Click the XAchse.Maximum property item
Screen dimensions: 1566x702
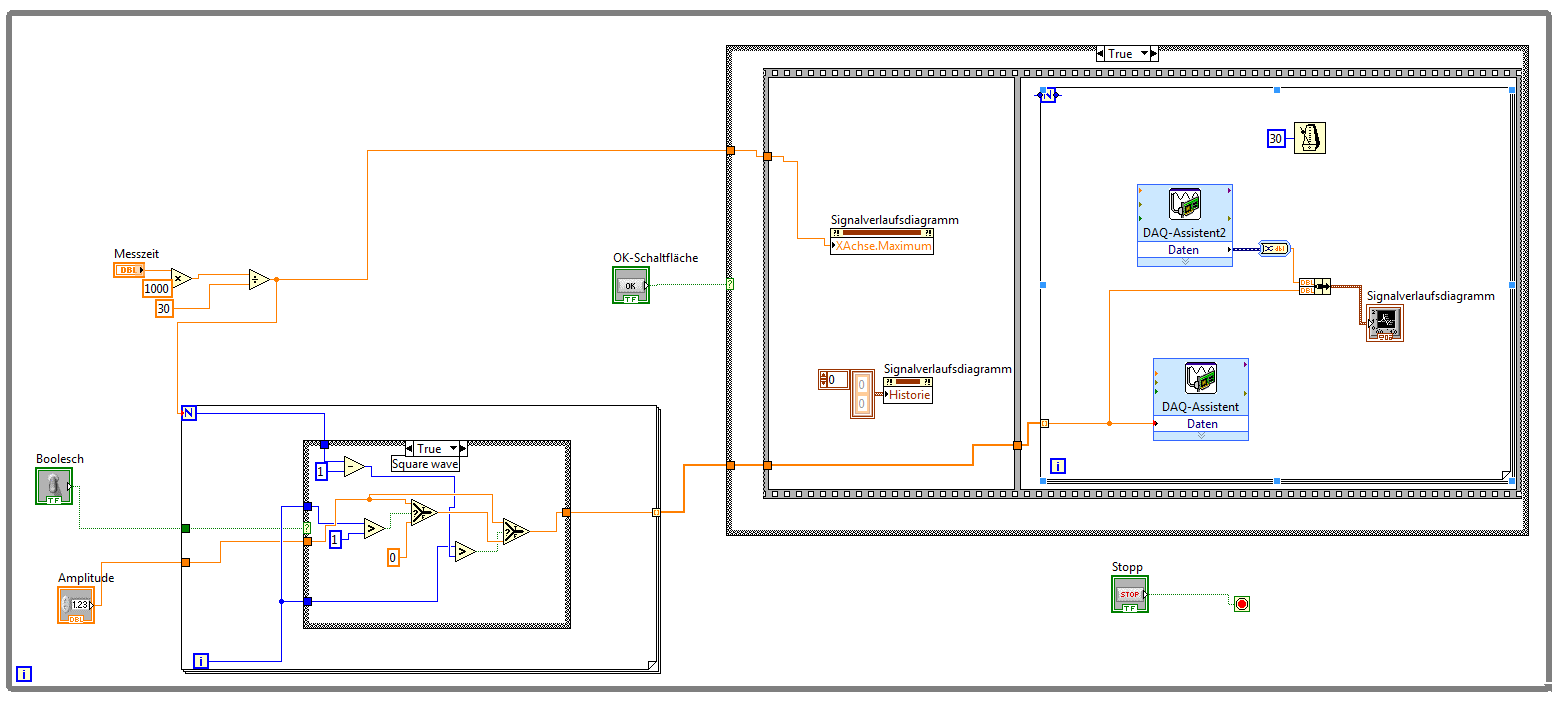pyautogui.click(x=882, y=246)
